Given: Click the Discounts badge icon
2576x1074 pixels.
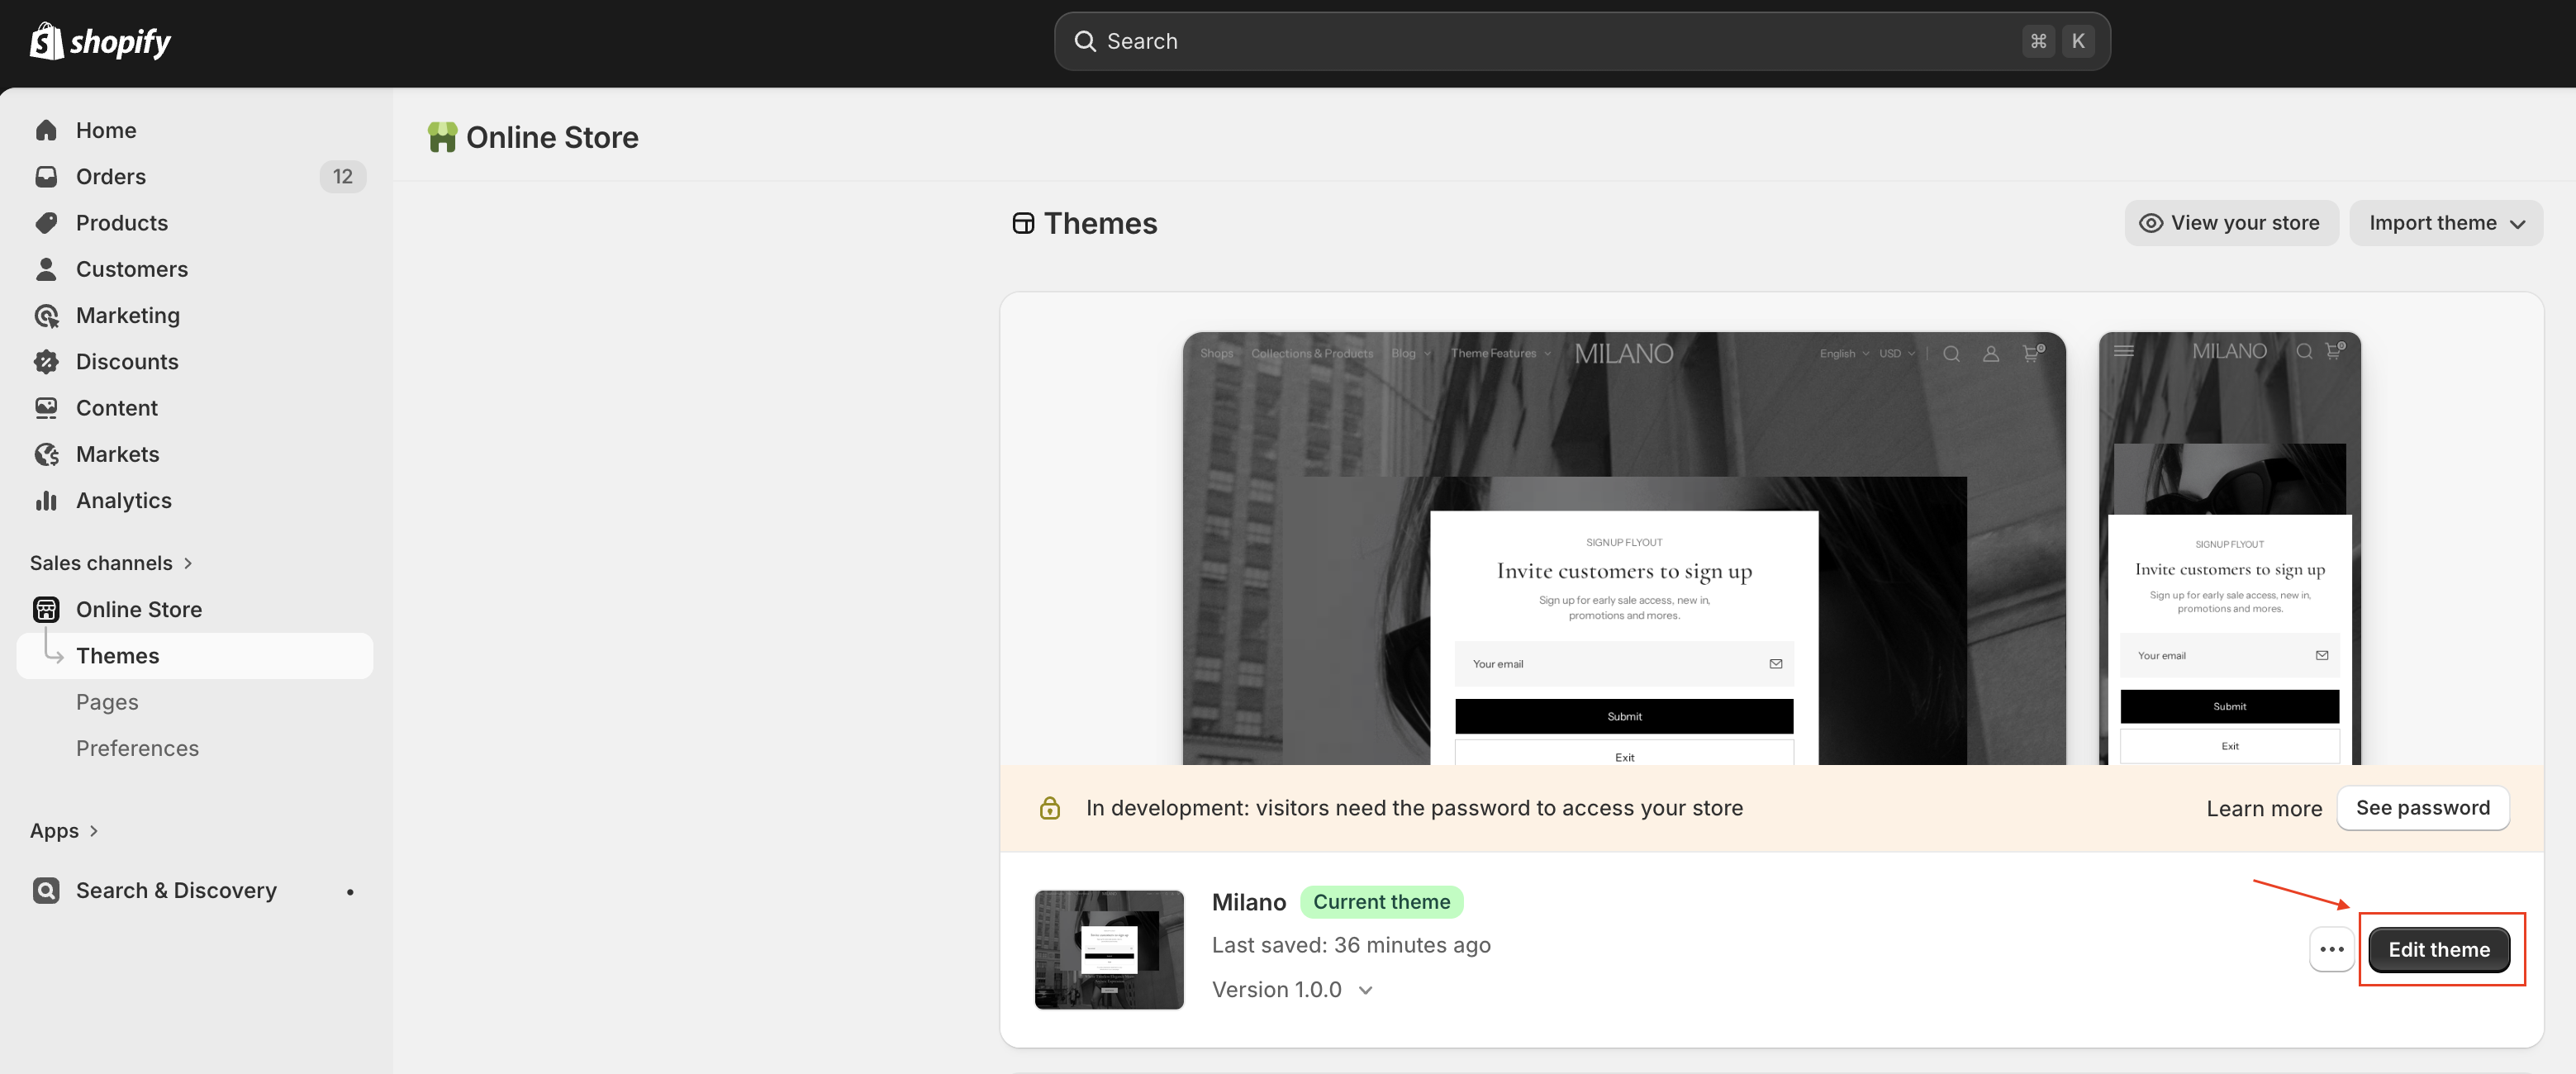Looking at the screenshot, I should point(46,362).
